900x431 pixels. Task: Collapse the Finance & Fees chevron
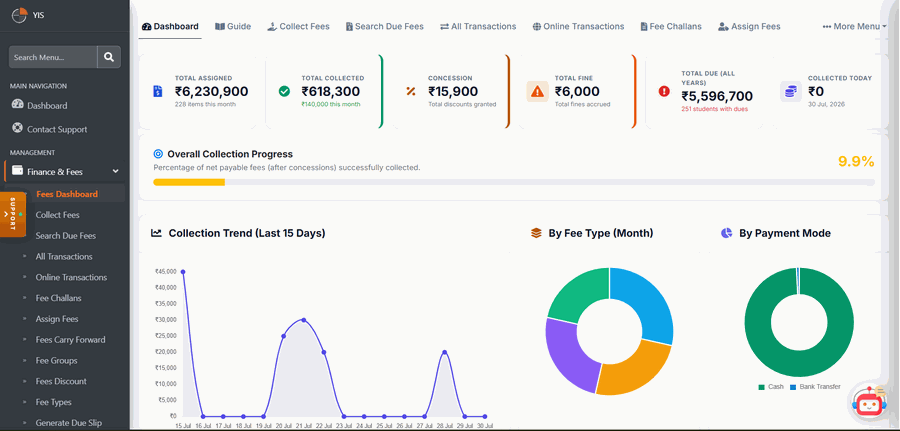(115, 171)
